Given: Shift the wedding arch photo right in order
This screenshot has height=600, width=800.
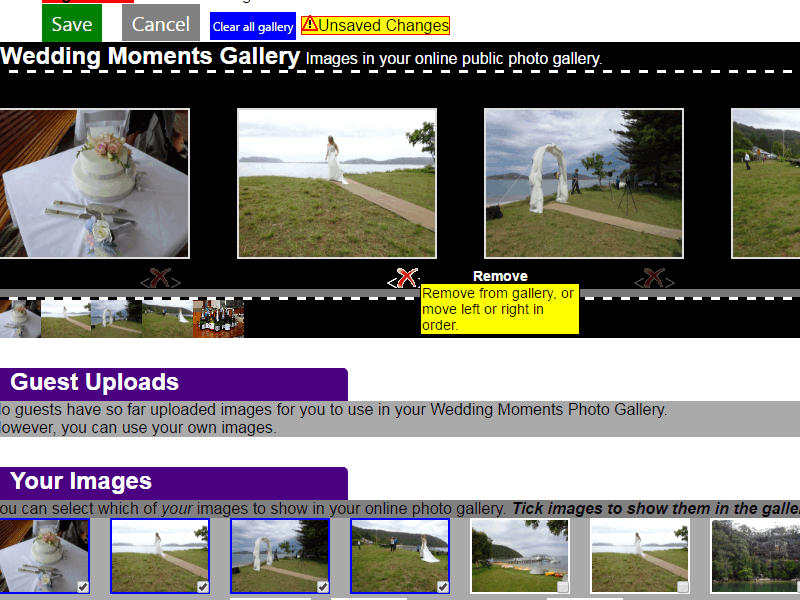Looking at the screenshot, I should tap(669, 282).
